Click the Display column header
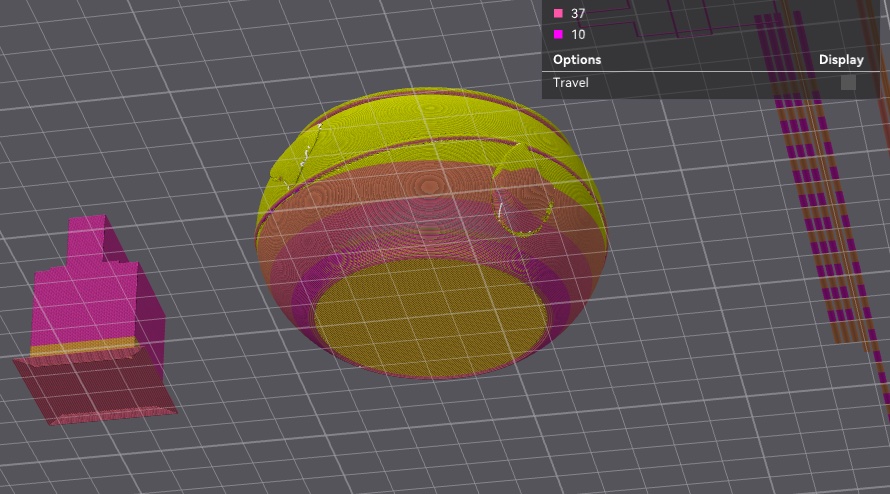This screenshot has height=494, width=890. tap(841, 60)
